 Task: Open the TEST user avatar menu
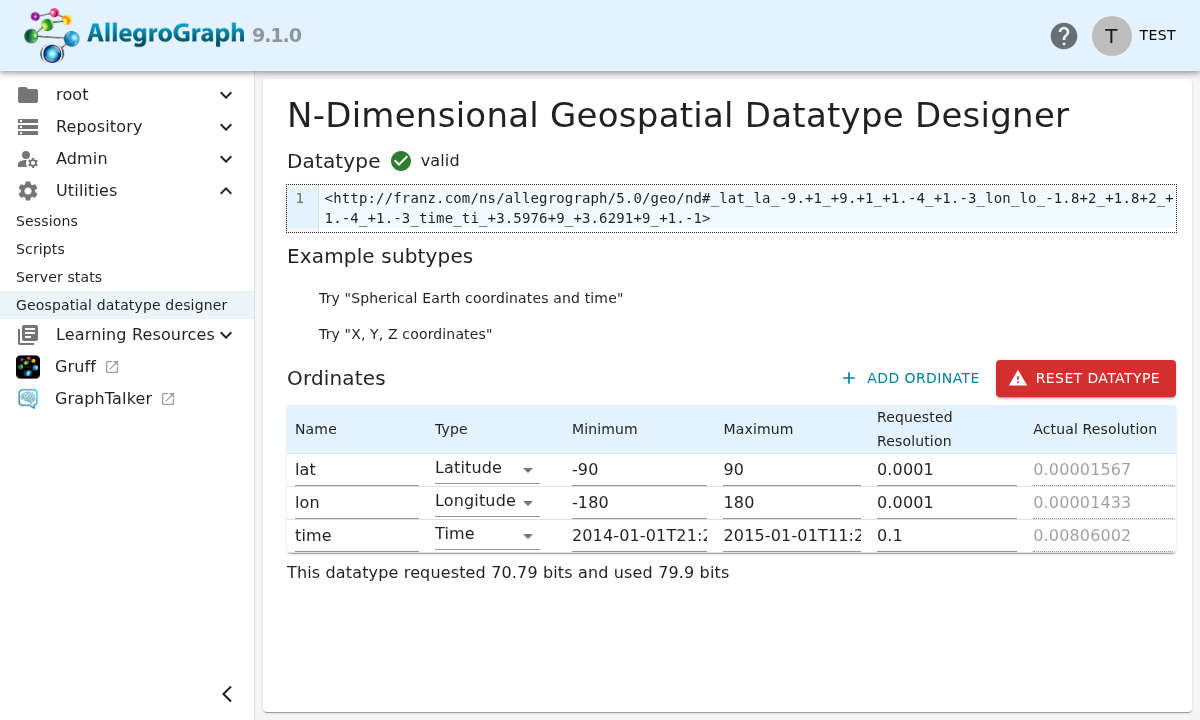1112,36
